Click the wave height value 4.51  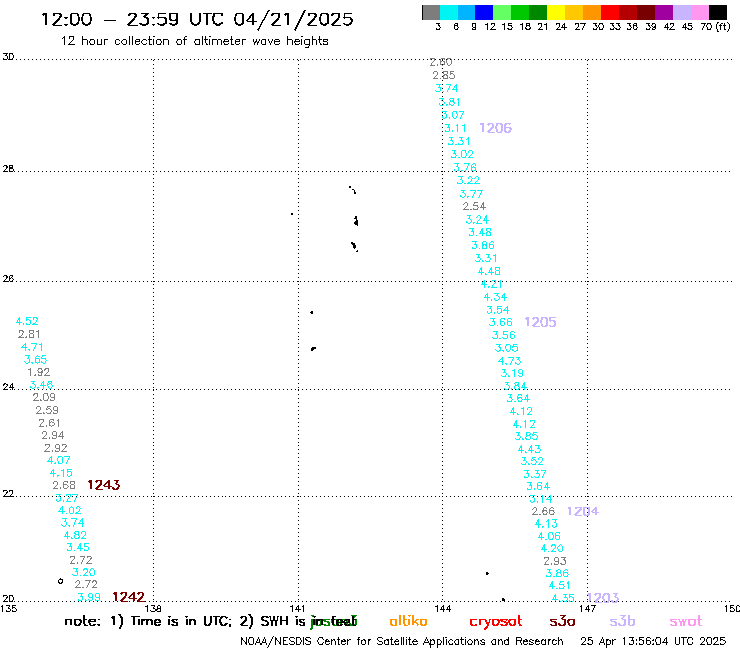[x=560, y=585]
